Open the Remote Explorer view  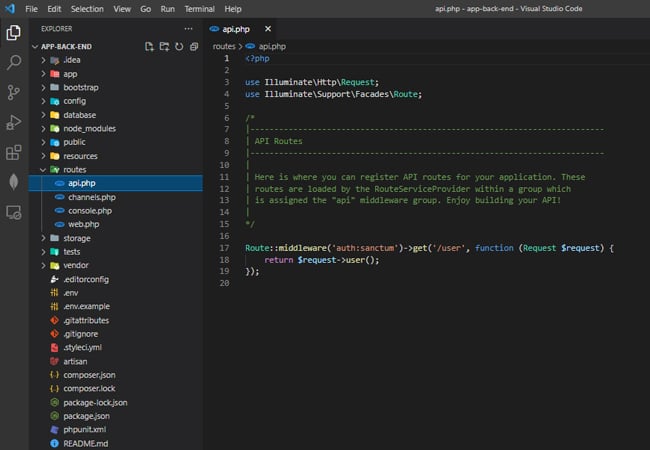[14, 213]
